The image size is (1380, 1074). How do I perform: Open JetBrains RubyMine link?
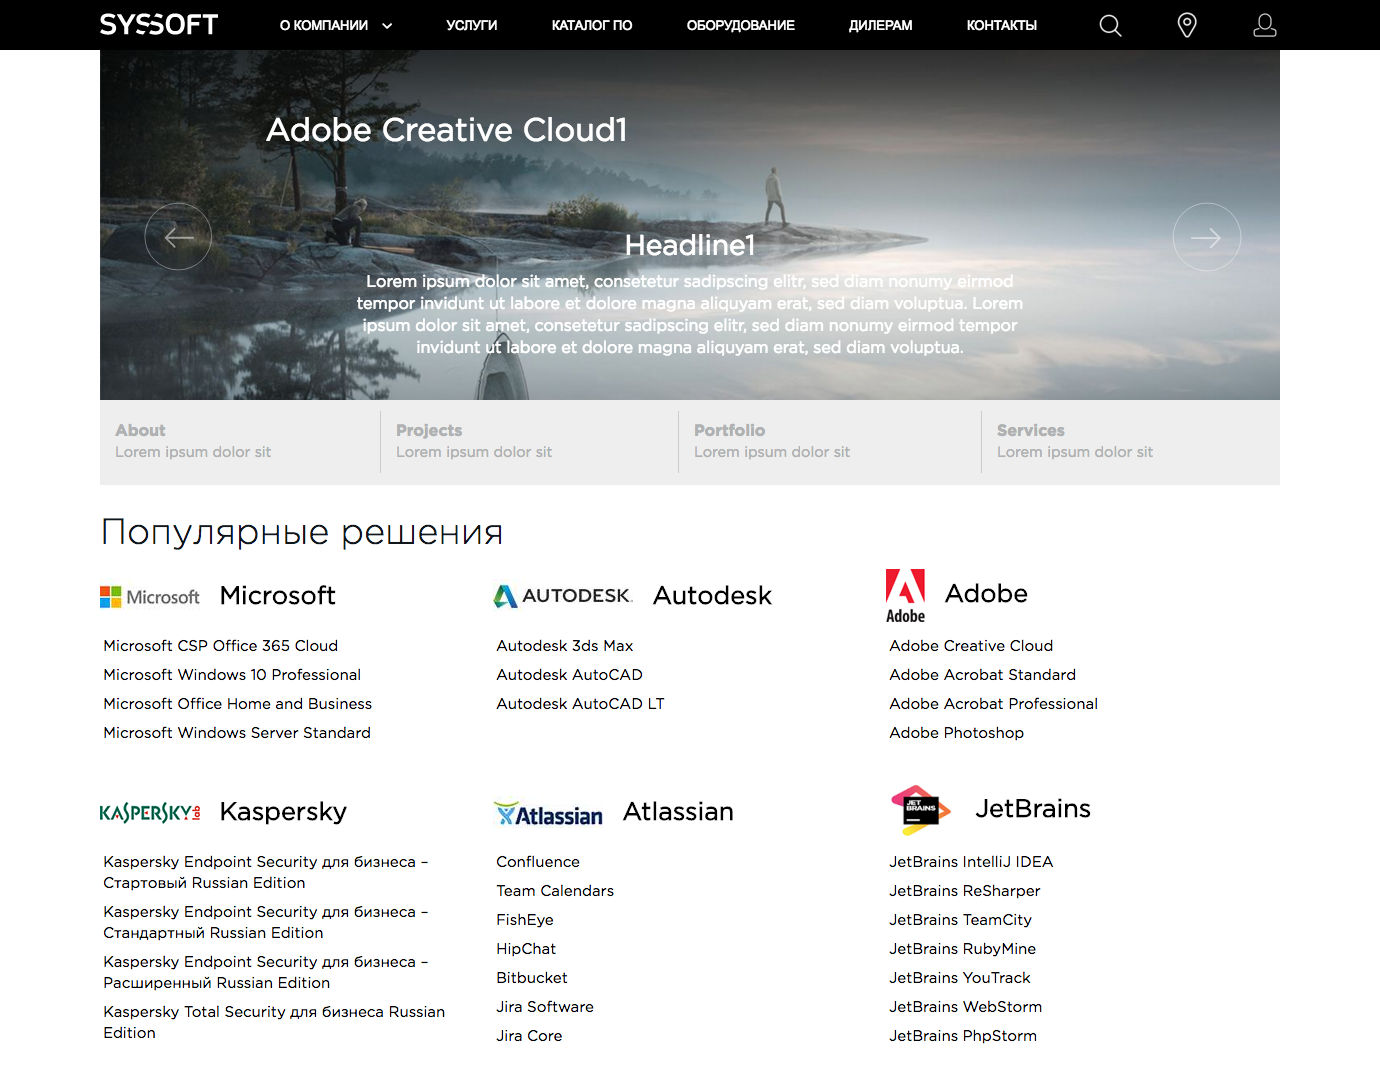[x=963, y=949]
